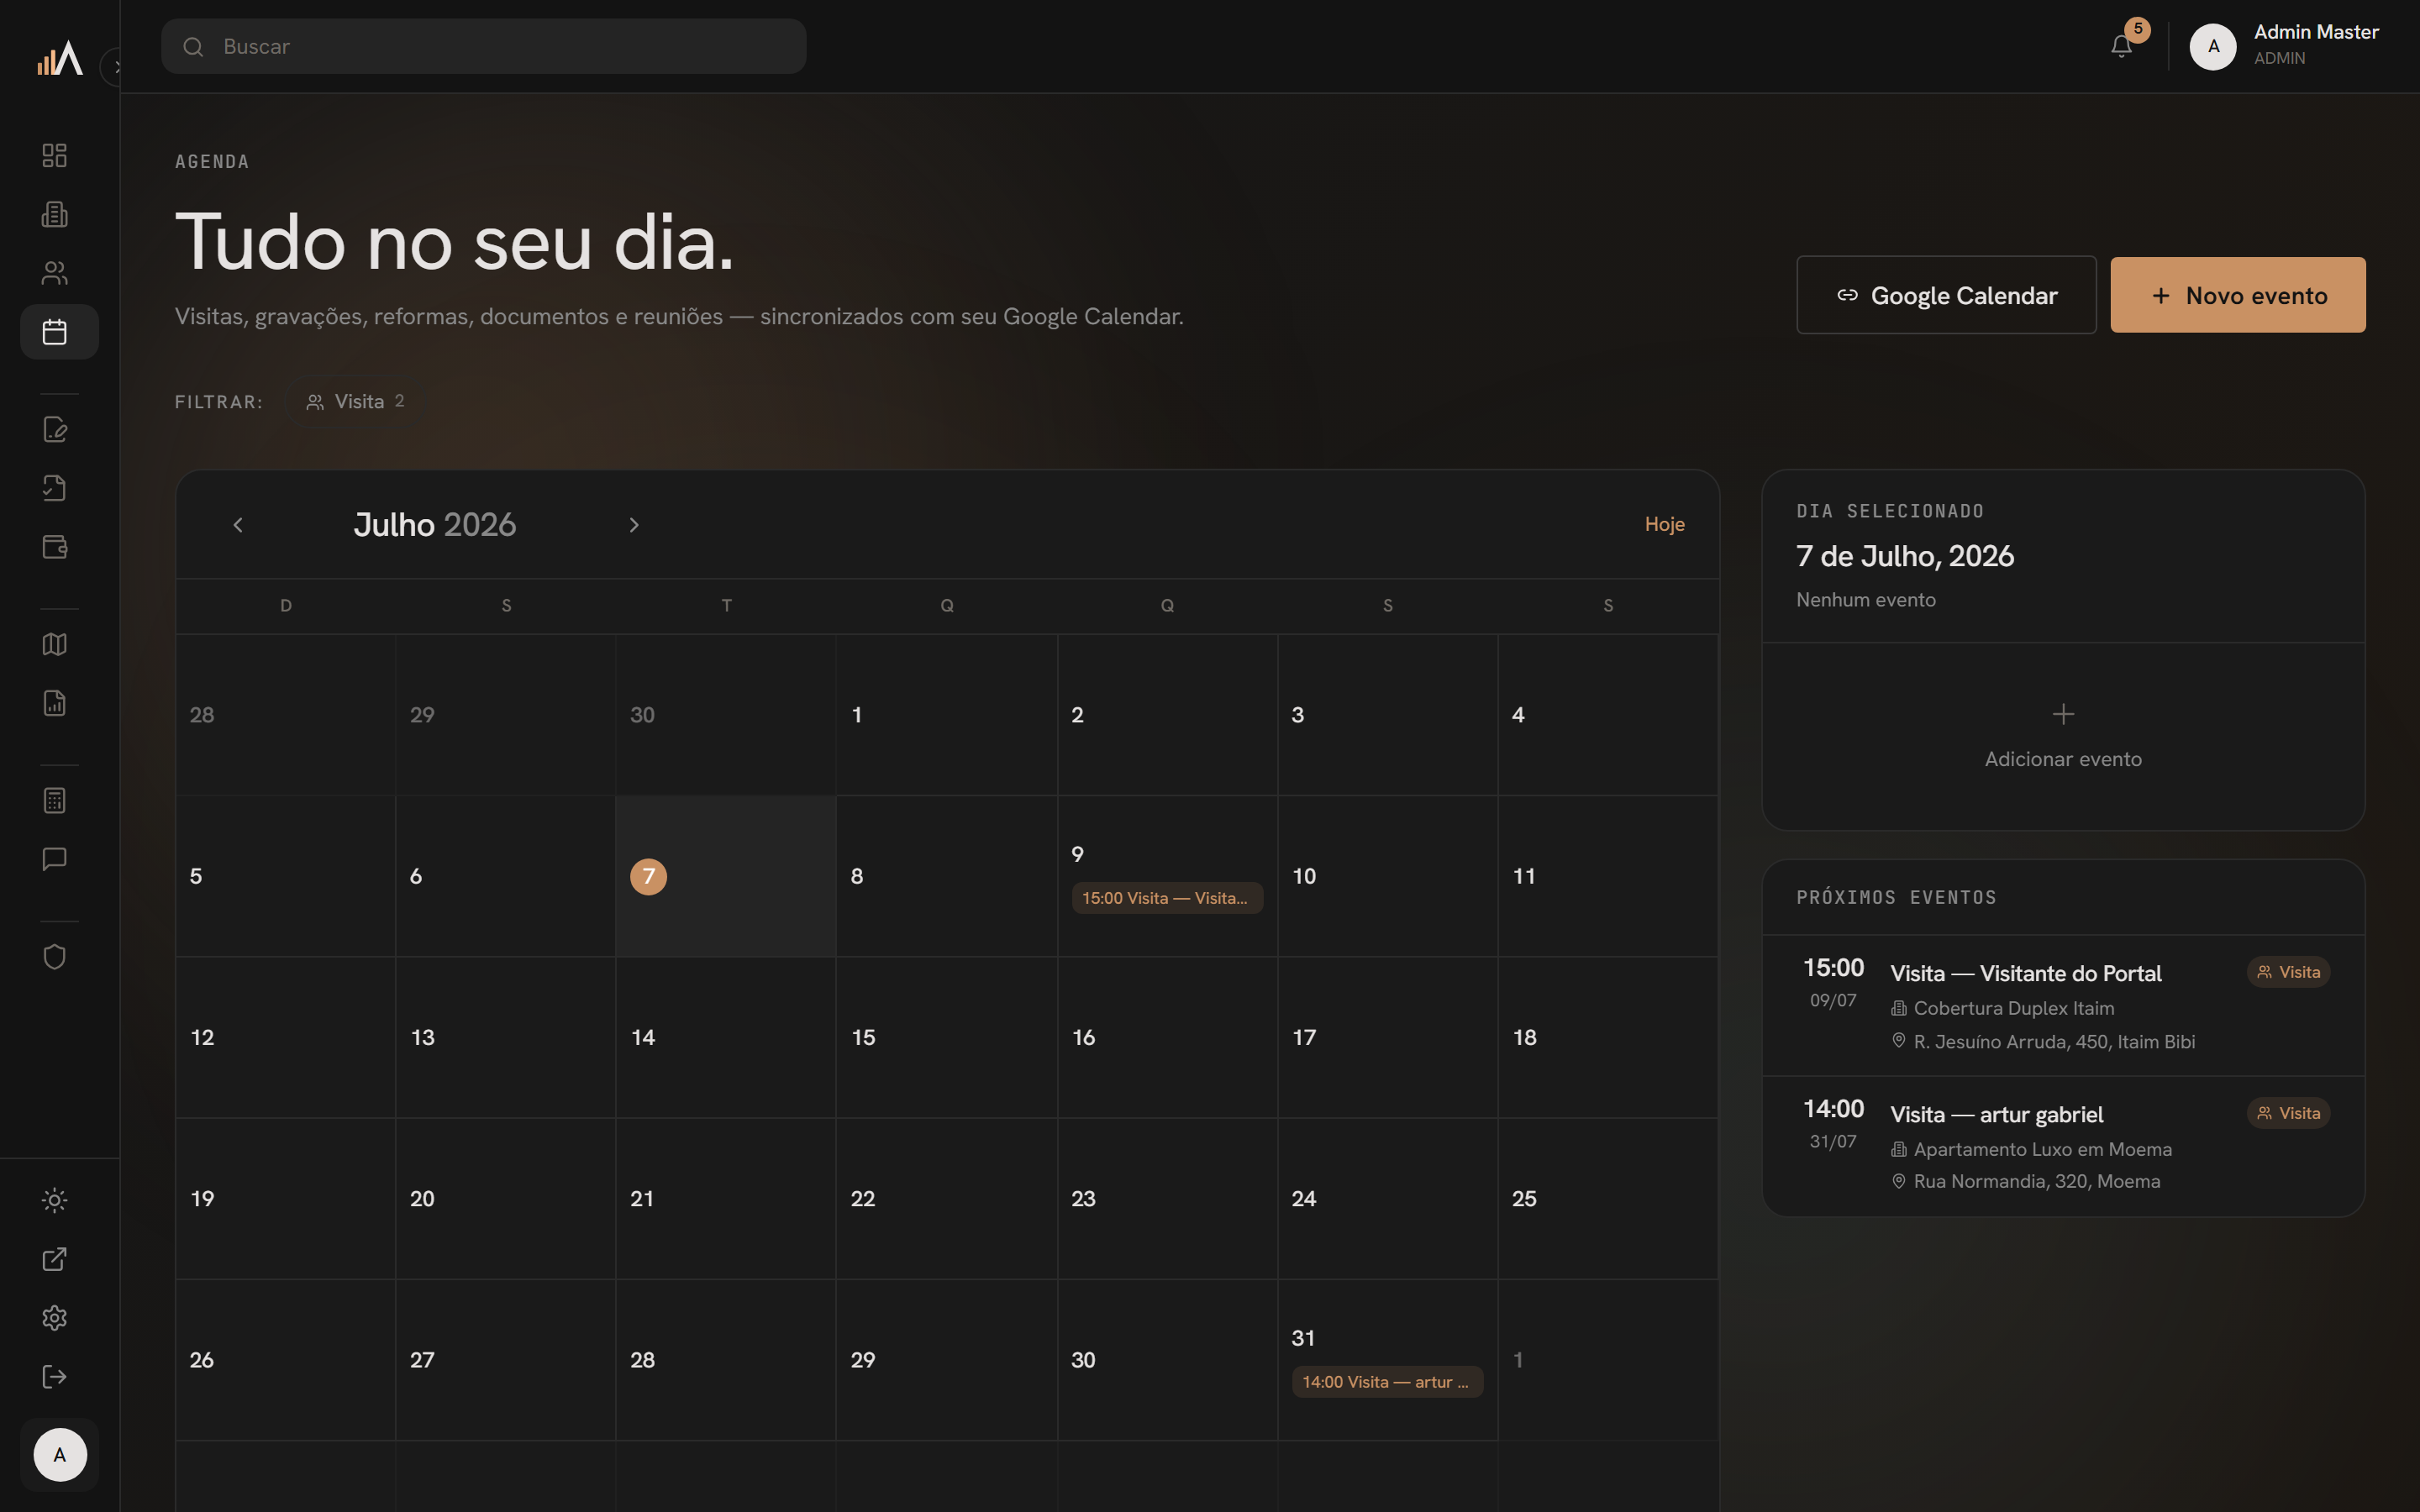The height and width of the screenshot is (1512, 2420).
Task: Open the Admin Master profile avatar
Action: [2213, 46]
